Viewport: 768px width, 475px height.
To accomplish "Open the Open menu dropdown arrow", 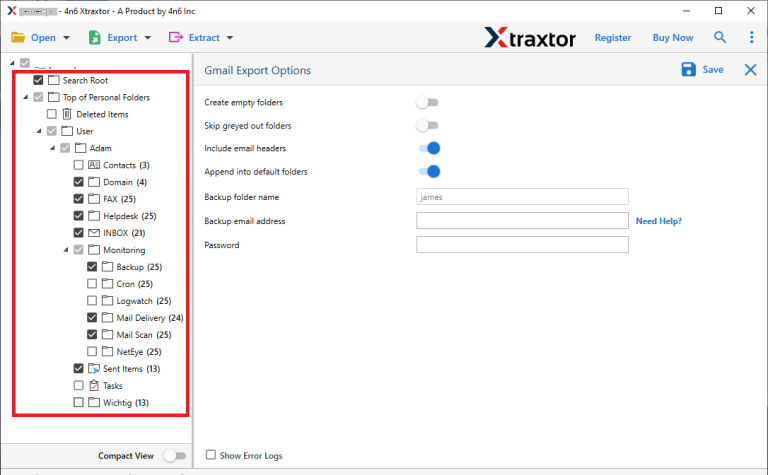I will (x=67, y=38).
